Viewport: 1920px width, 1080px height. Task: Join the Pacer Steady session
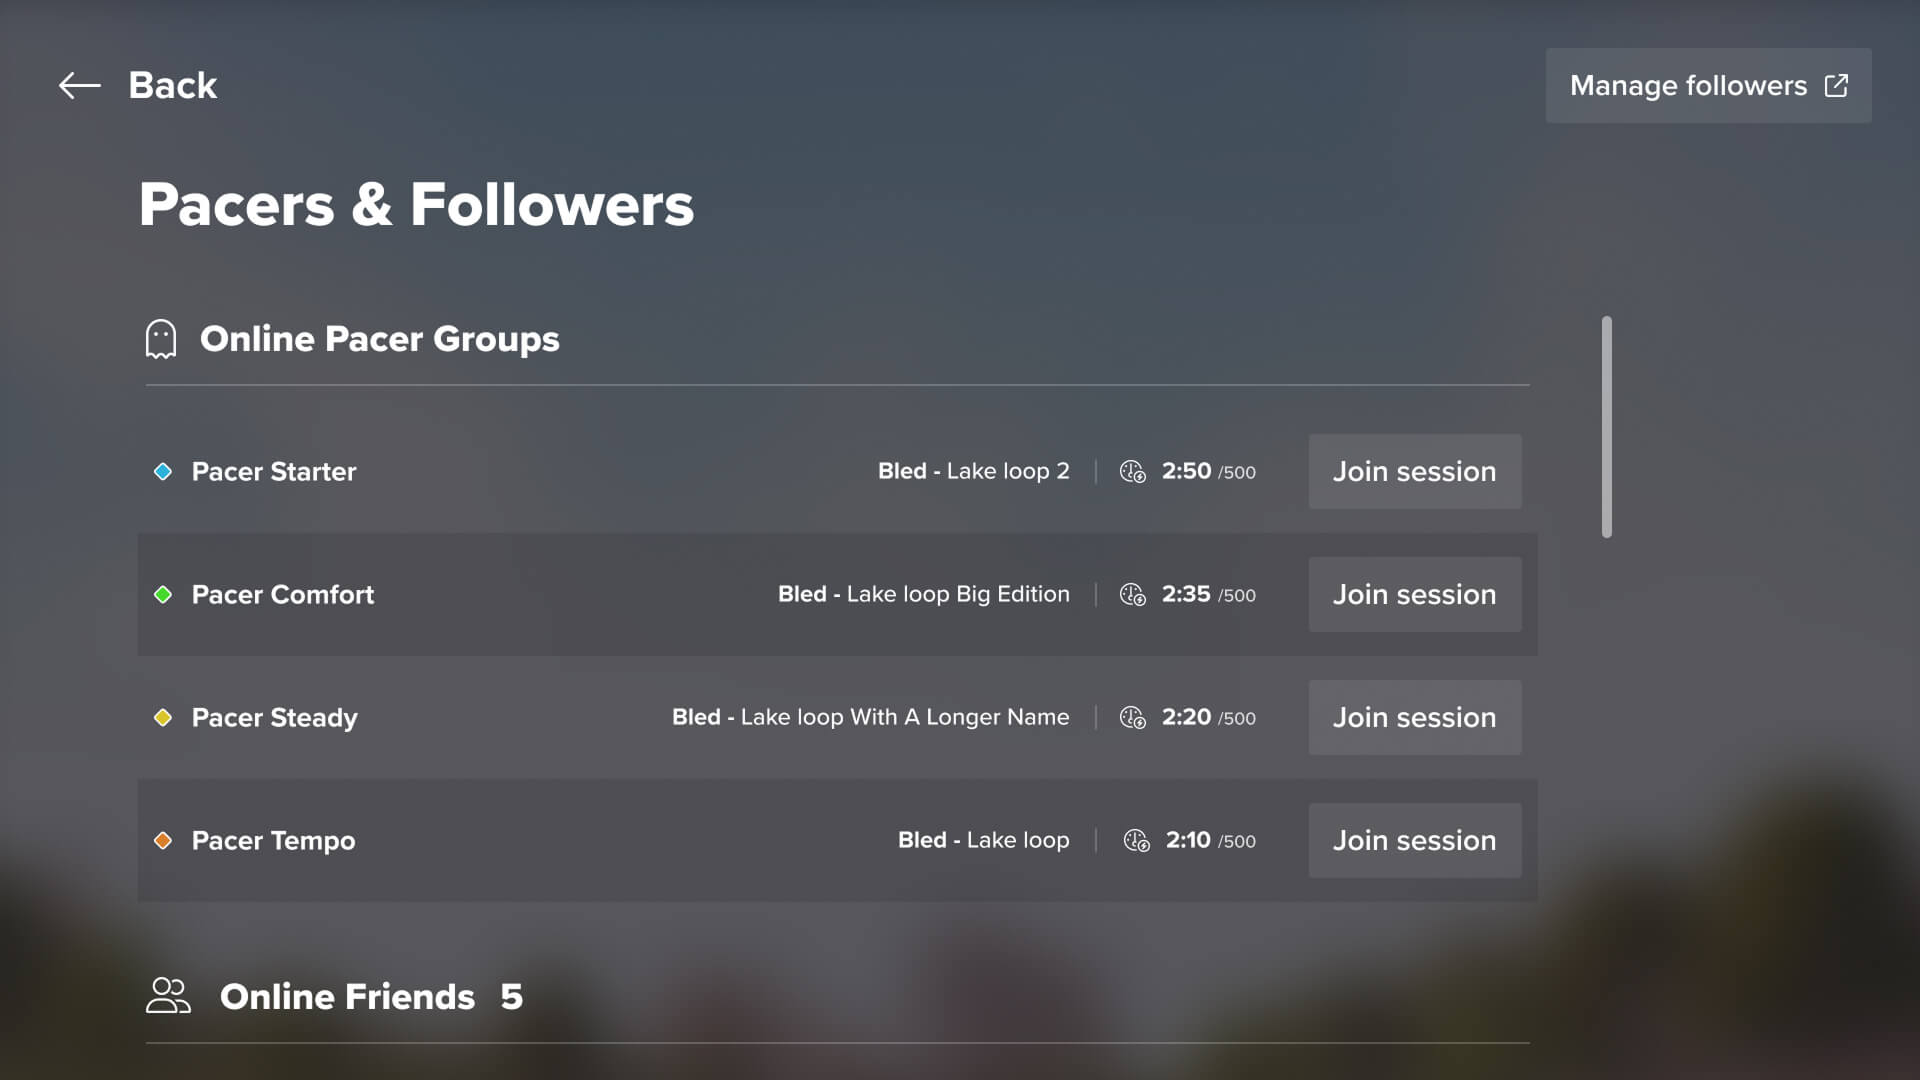click(x=1415, y=717)
